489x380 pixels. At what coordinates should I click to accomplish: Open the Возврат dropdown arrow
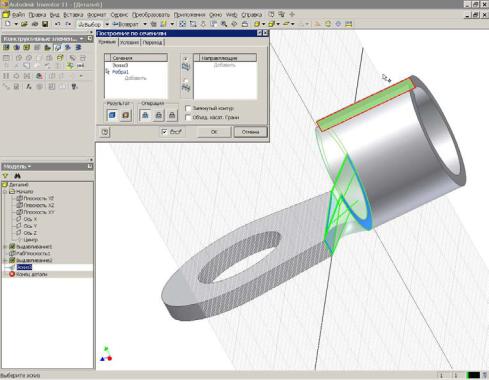coord(145,24)
